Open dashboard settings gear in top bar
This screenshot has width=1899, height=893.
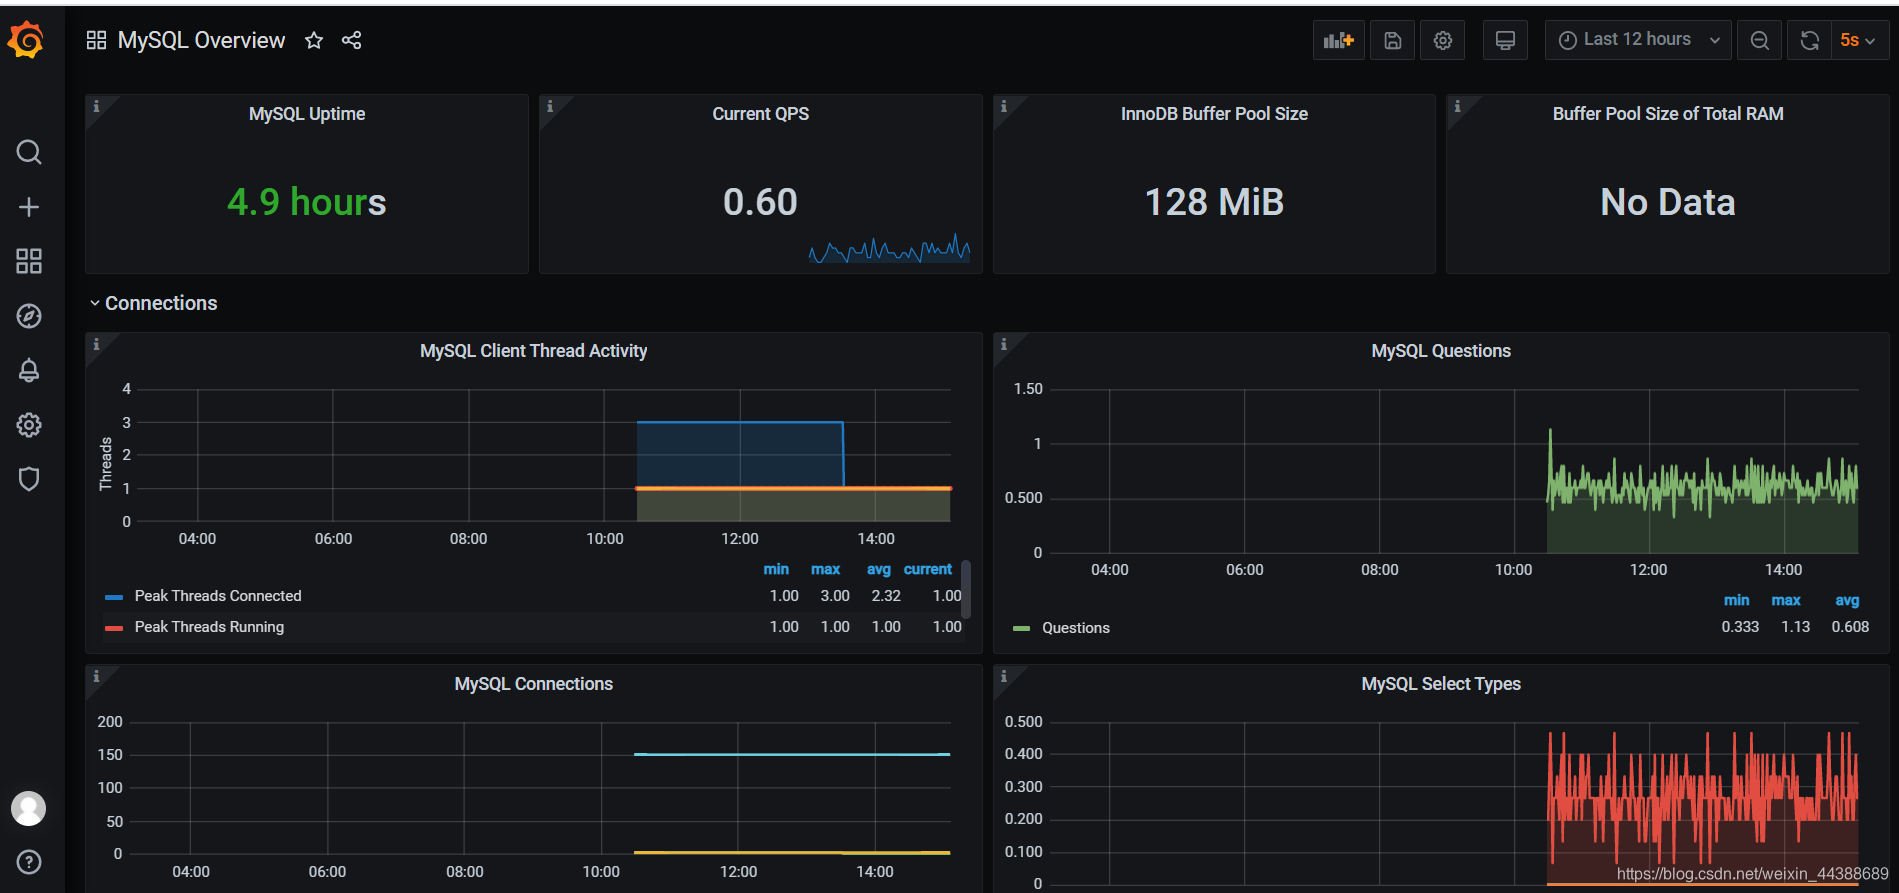pyautogui.click(x=1442, y=40)
